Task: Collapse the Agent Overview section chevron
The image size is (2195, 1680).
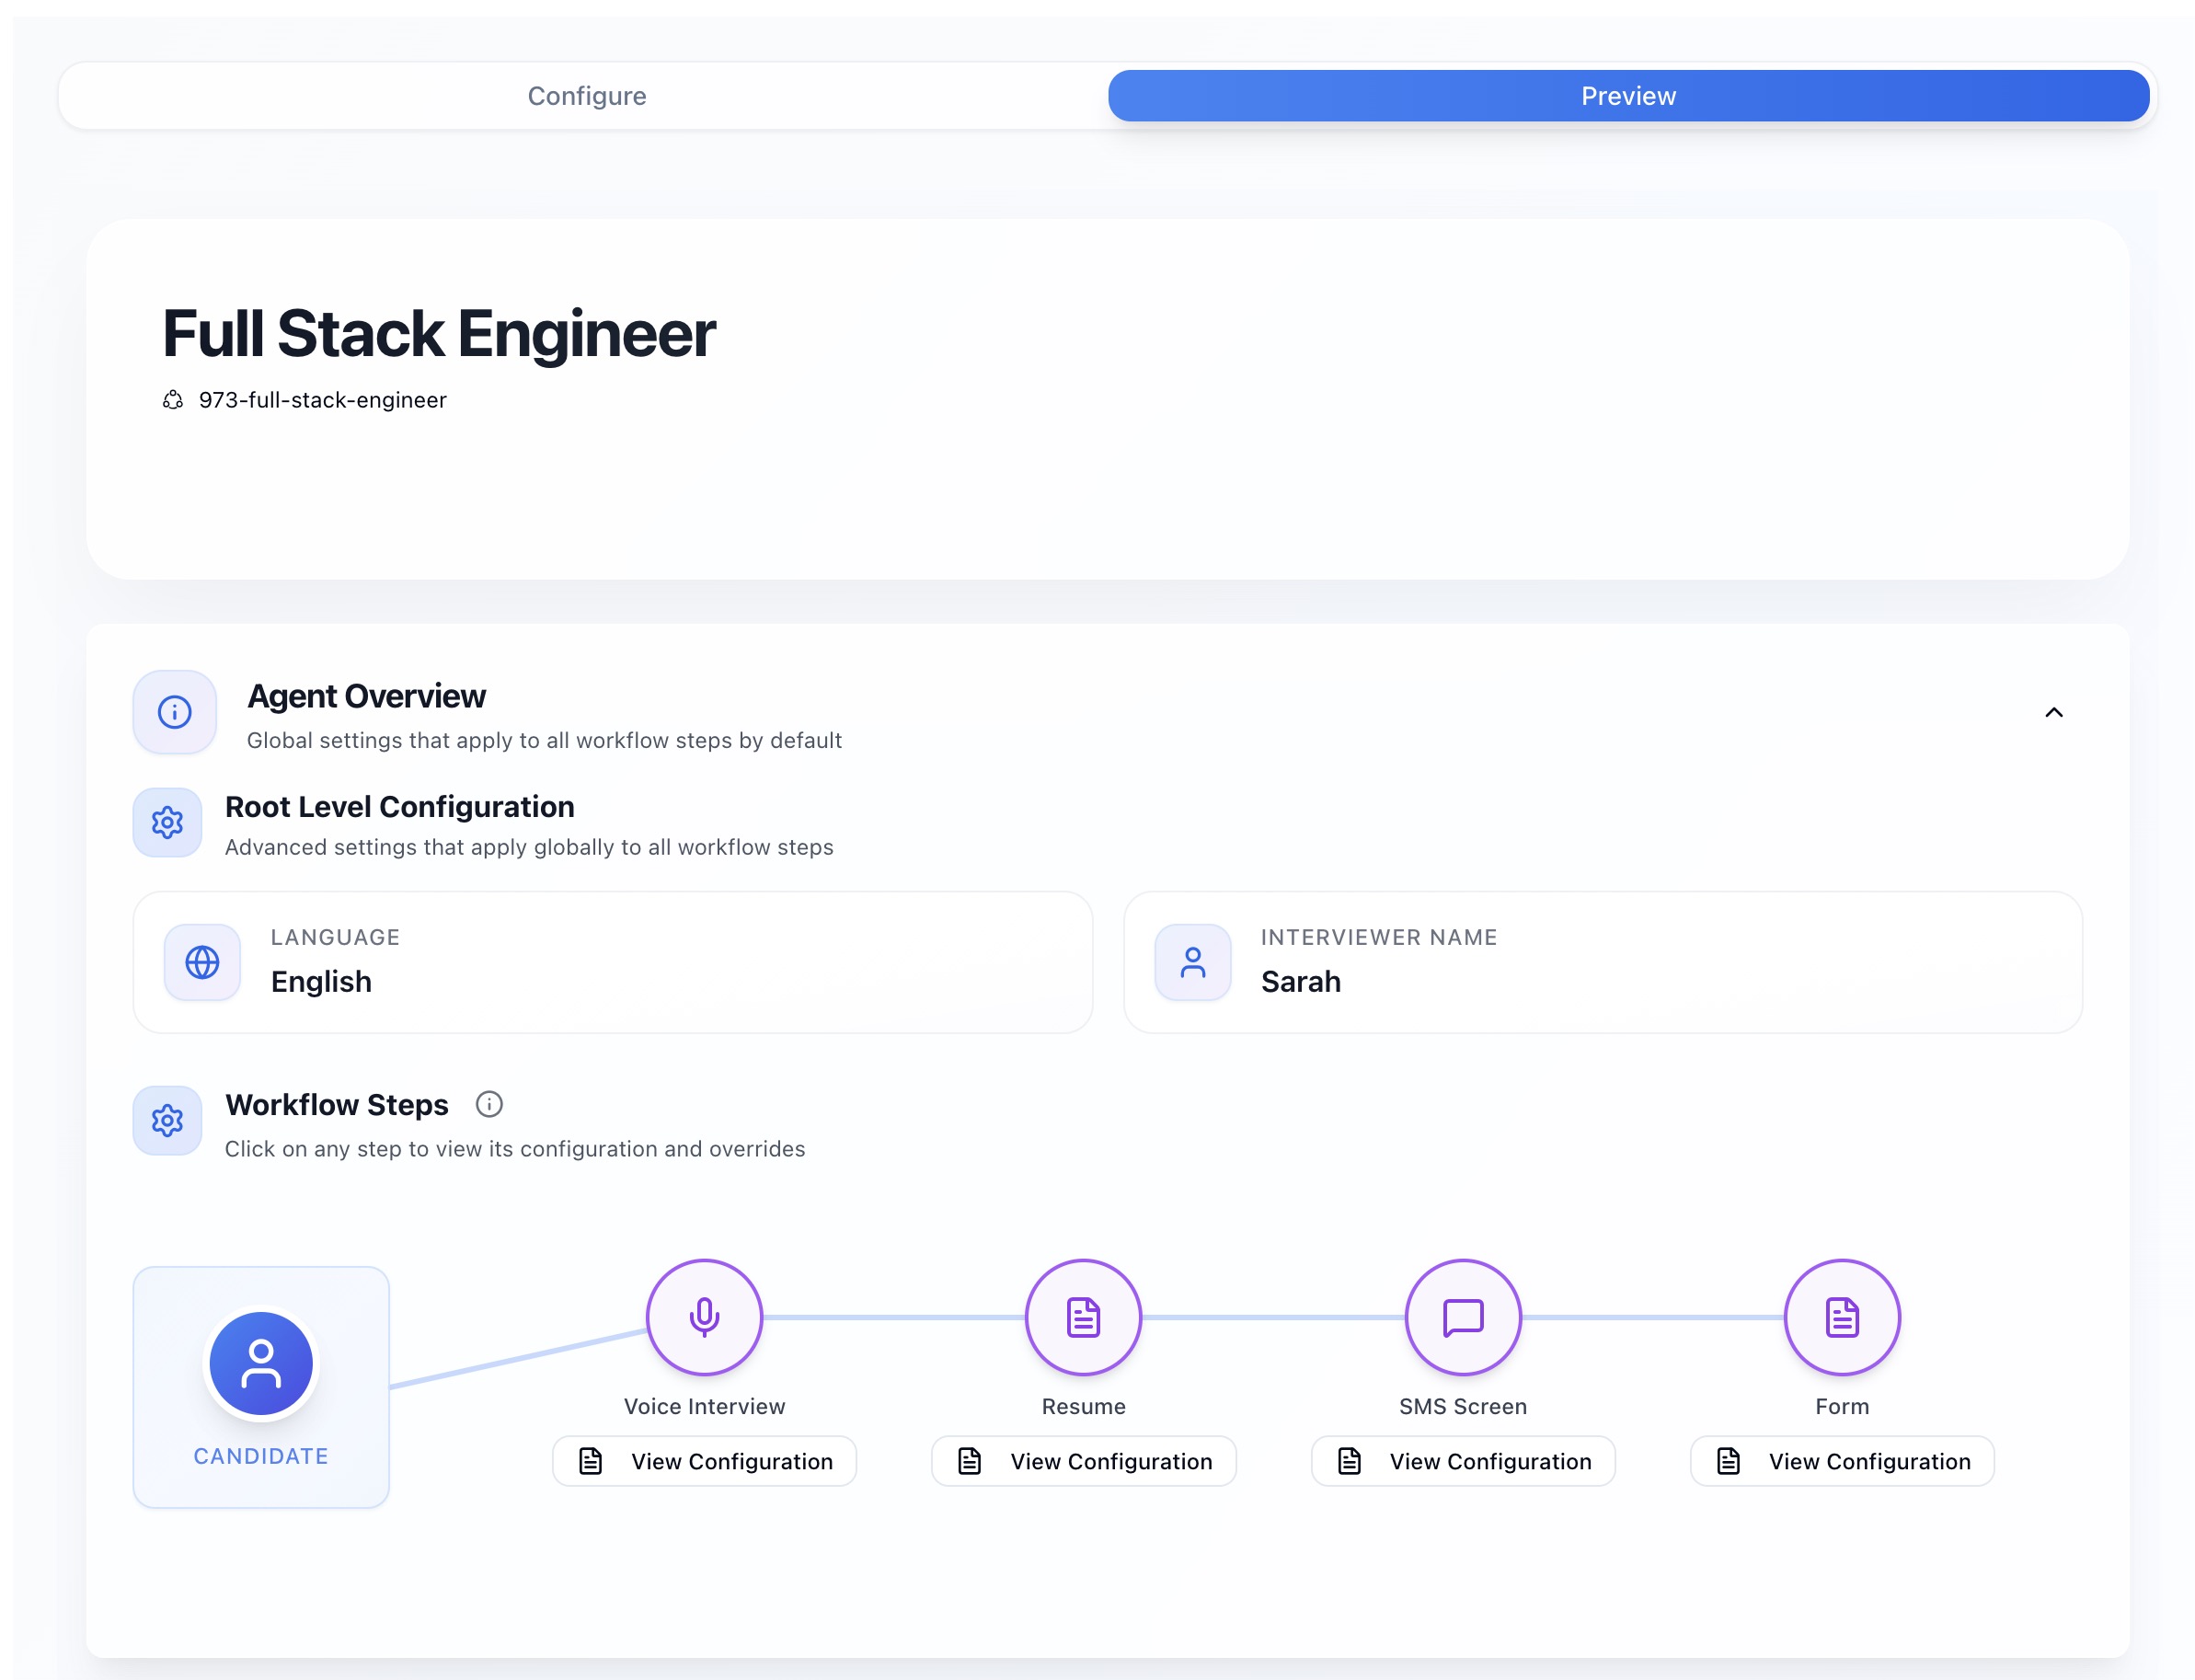Action: click(2053, 712)
